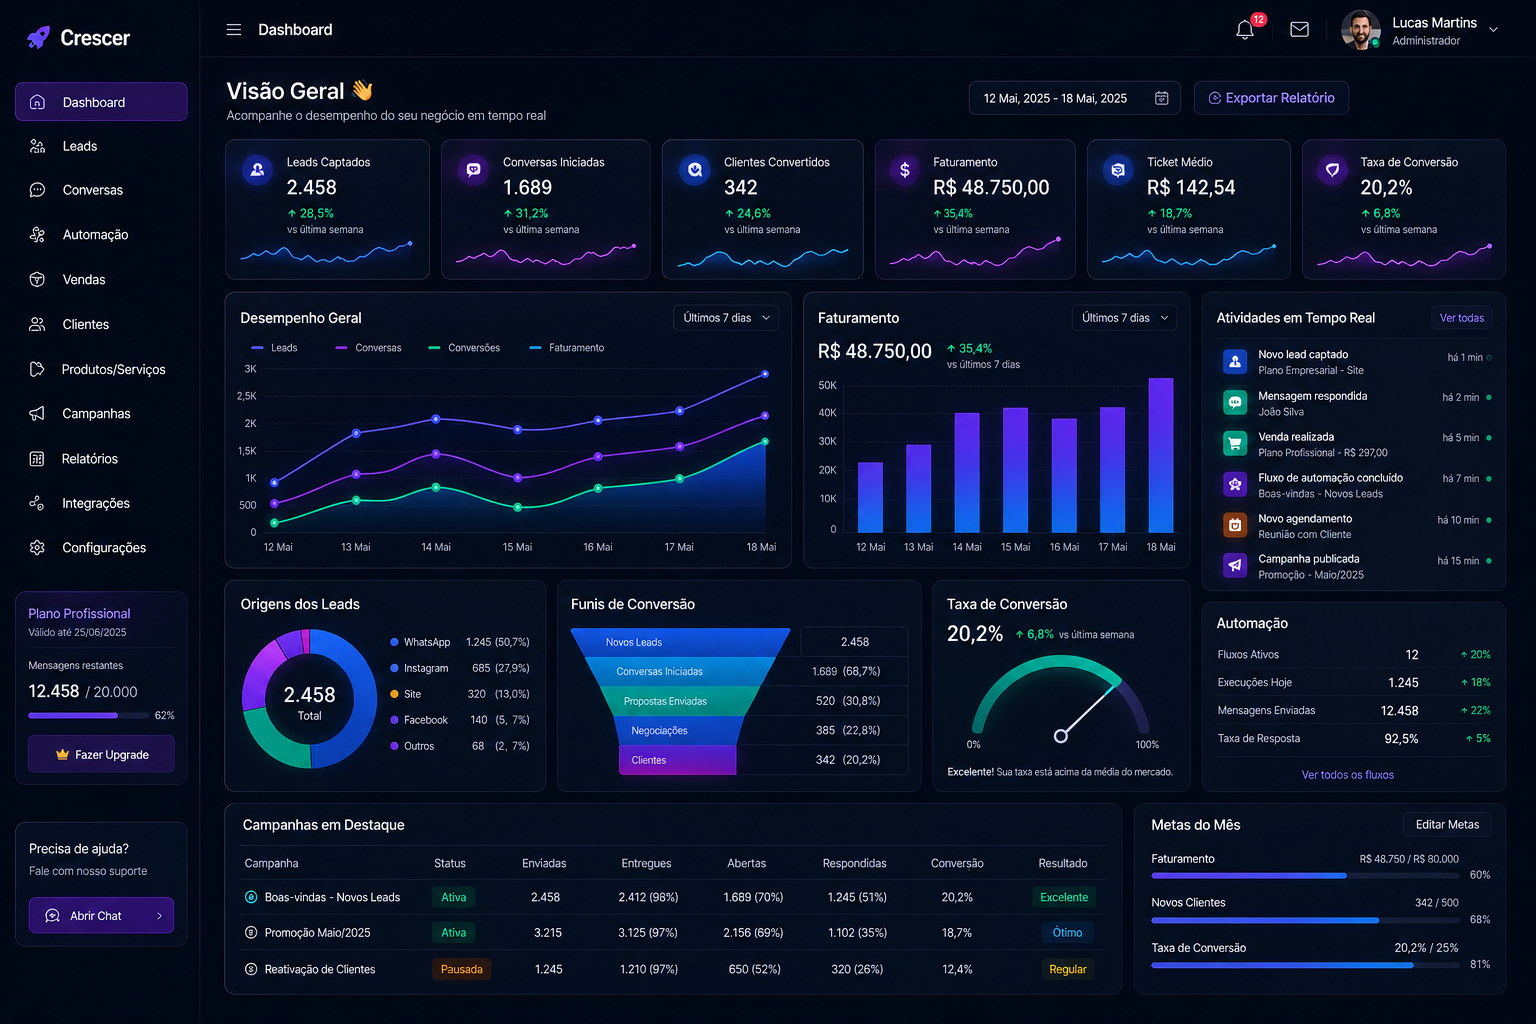Toggle Leads series in chart legend
Image resolution: width=1536 pixels, height=1024 pixels.
pyautogui.click(x=274, y=348)
